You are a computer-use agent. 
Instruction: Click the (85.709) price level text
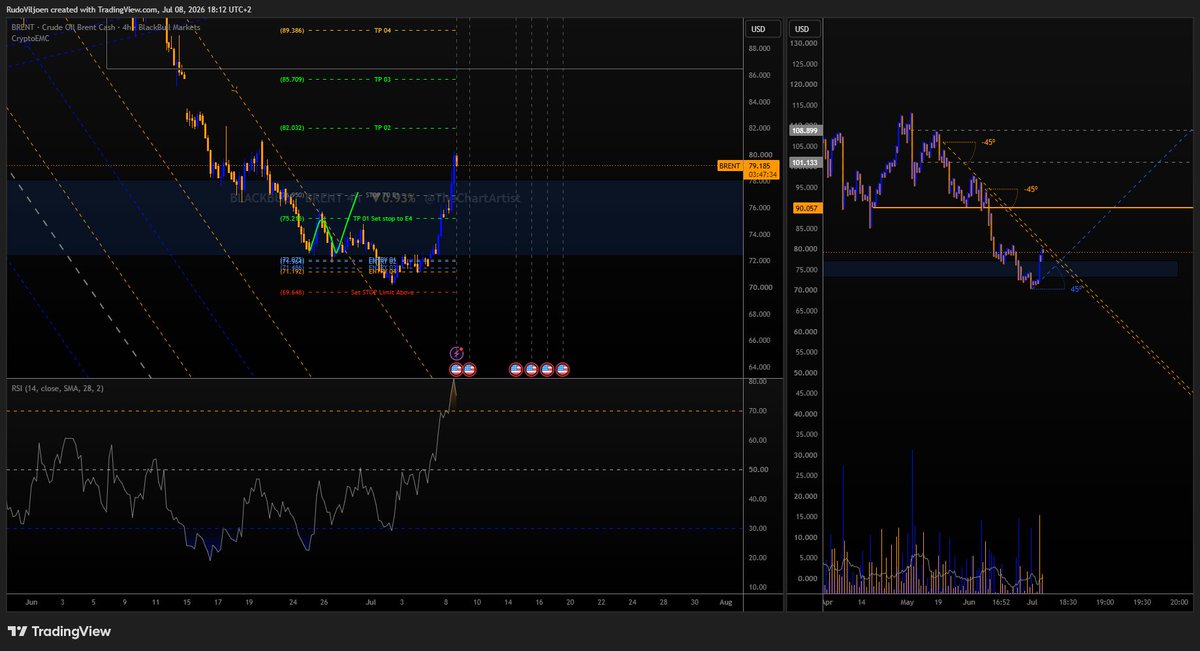tap(292, 79)
